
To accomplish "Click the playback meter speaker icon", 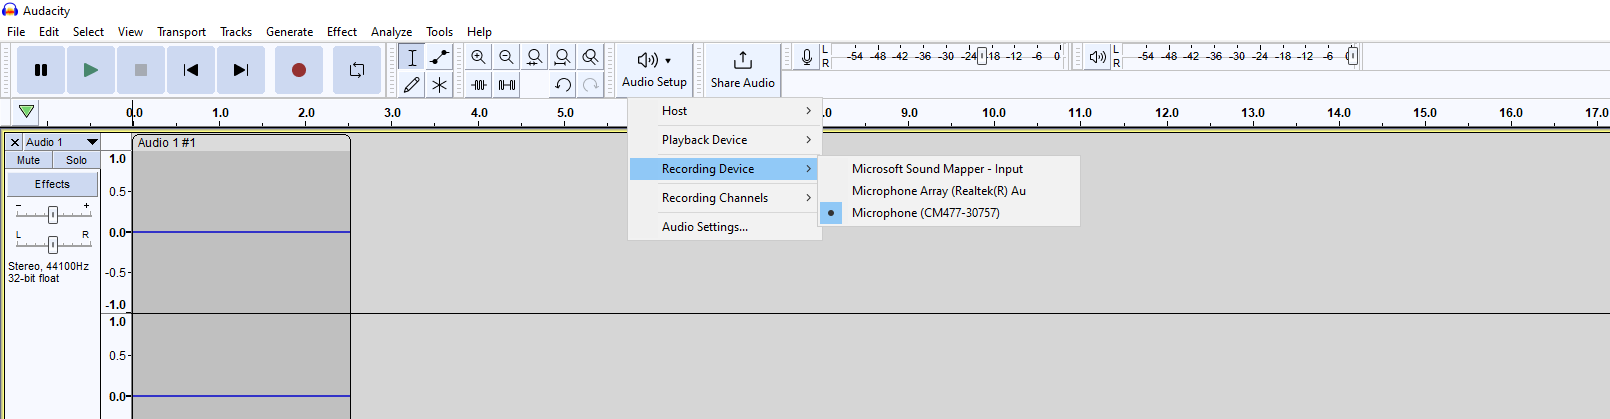I will (x=1097, y=57).
